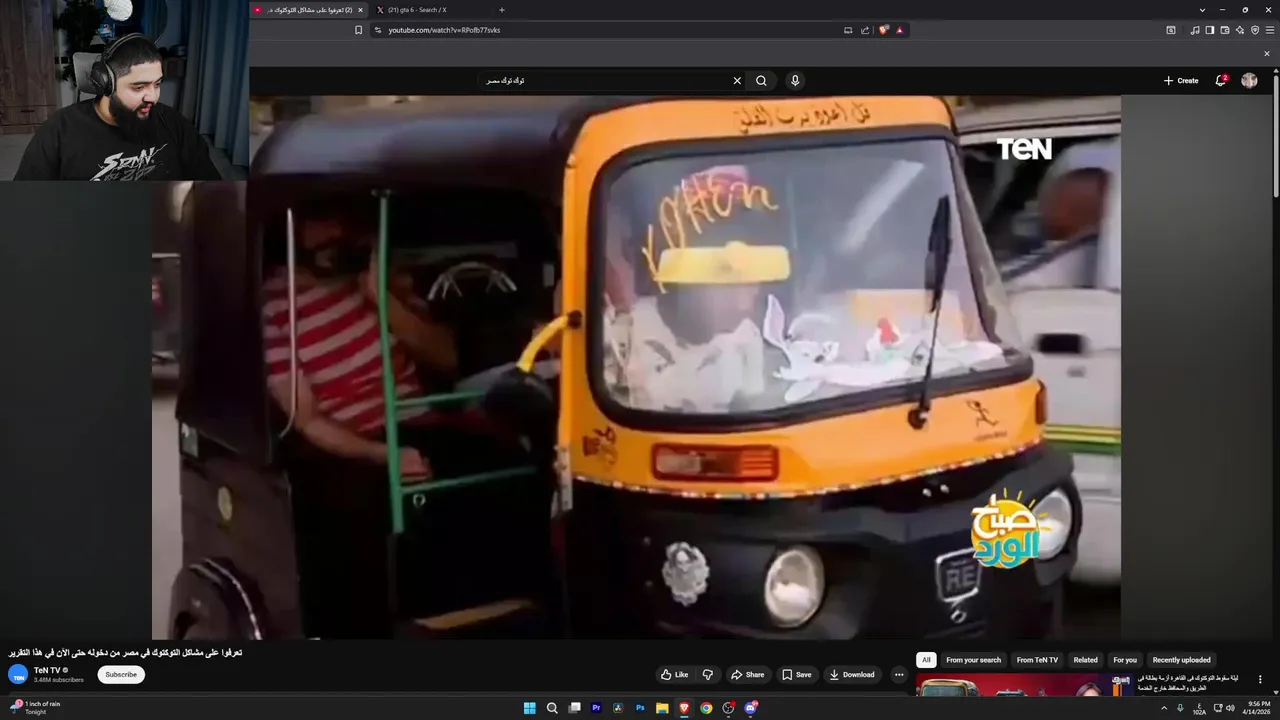Open the YouTube account avatar menu
Viewport: 1280px width, 720px height.
click(1249, 81)
